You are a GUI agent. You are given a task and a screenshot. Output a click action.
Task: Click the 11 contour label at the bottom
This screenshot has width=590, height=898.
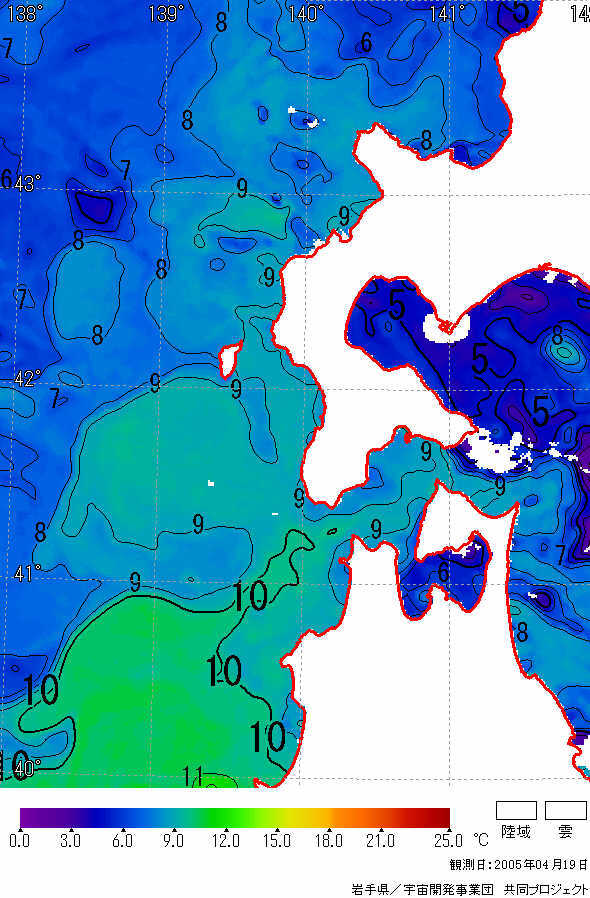(x=192, y=777)
